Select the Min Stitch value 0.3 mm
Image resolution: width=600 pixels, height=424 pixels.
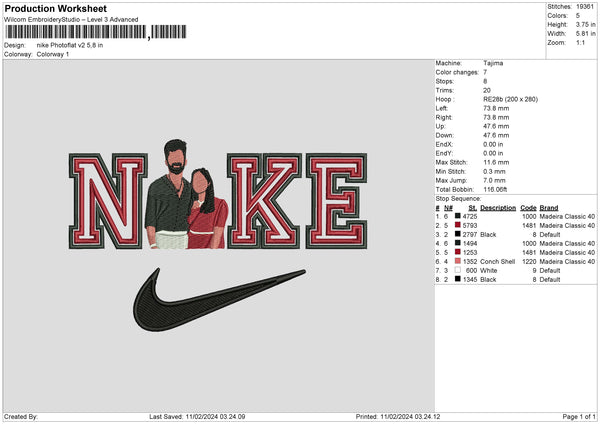pos(494,171)
